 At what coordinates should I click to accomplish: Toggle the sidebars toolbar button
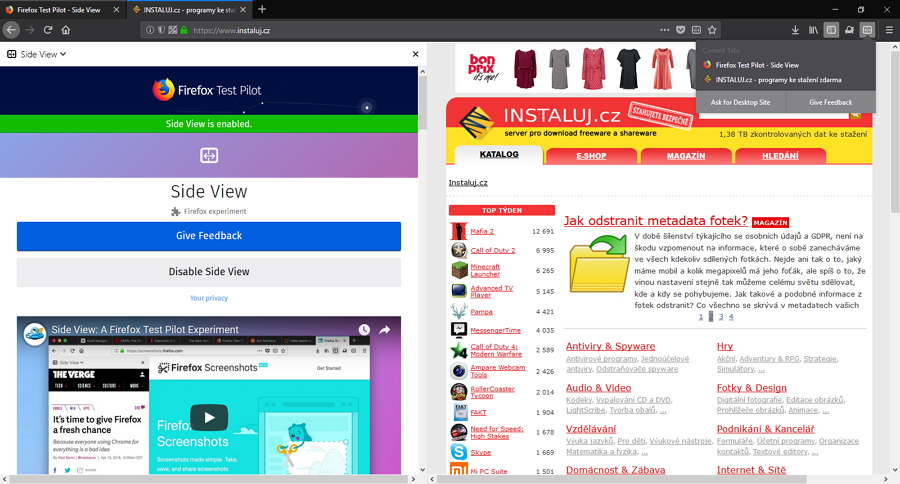tap(831, 30)
